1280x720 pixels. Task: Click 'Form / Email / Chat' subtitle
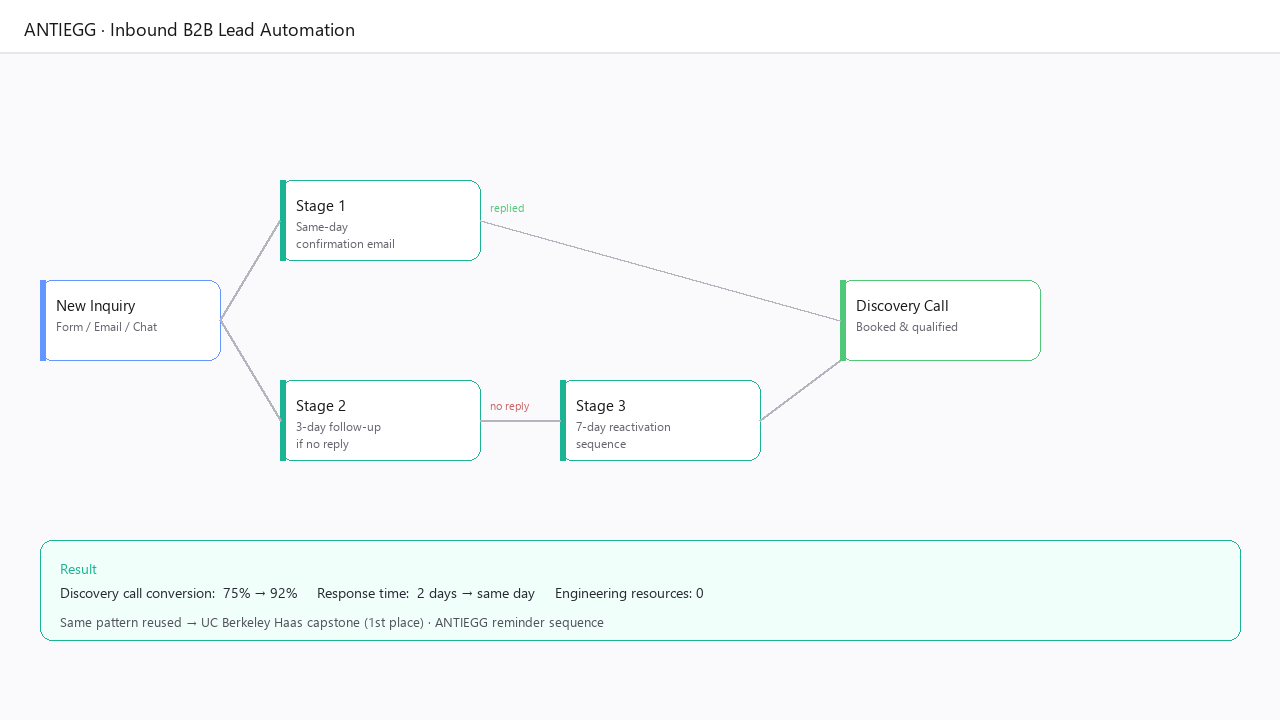click(x=106, y=327)
